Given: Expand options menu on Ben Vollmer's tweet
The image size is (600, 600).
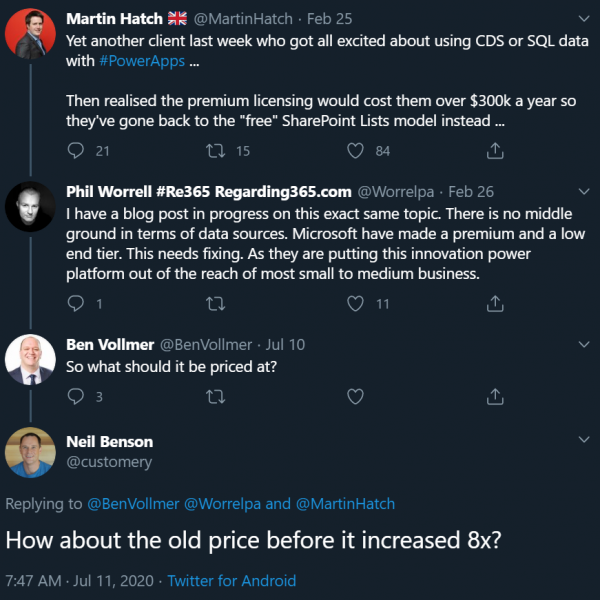Looking at the screenshot, I should pyautogui.click(x=584, y=344).
